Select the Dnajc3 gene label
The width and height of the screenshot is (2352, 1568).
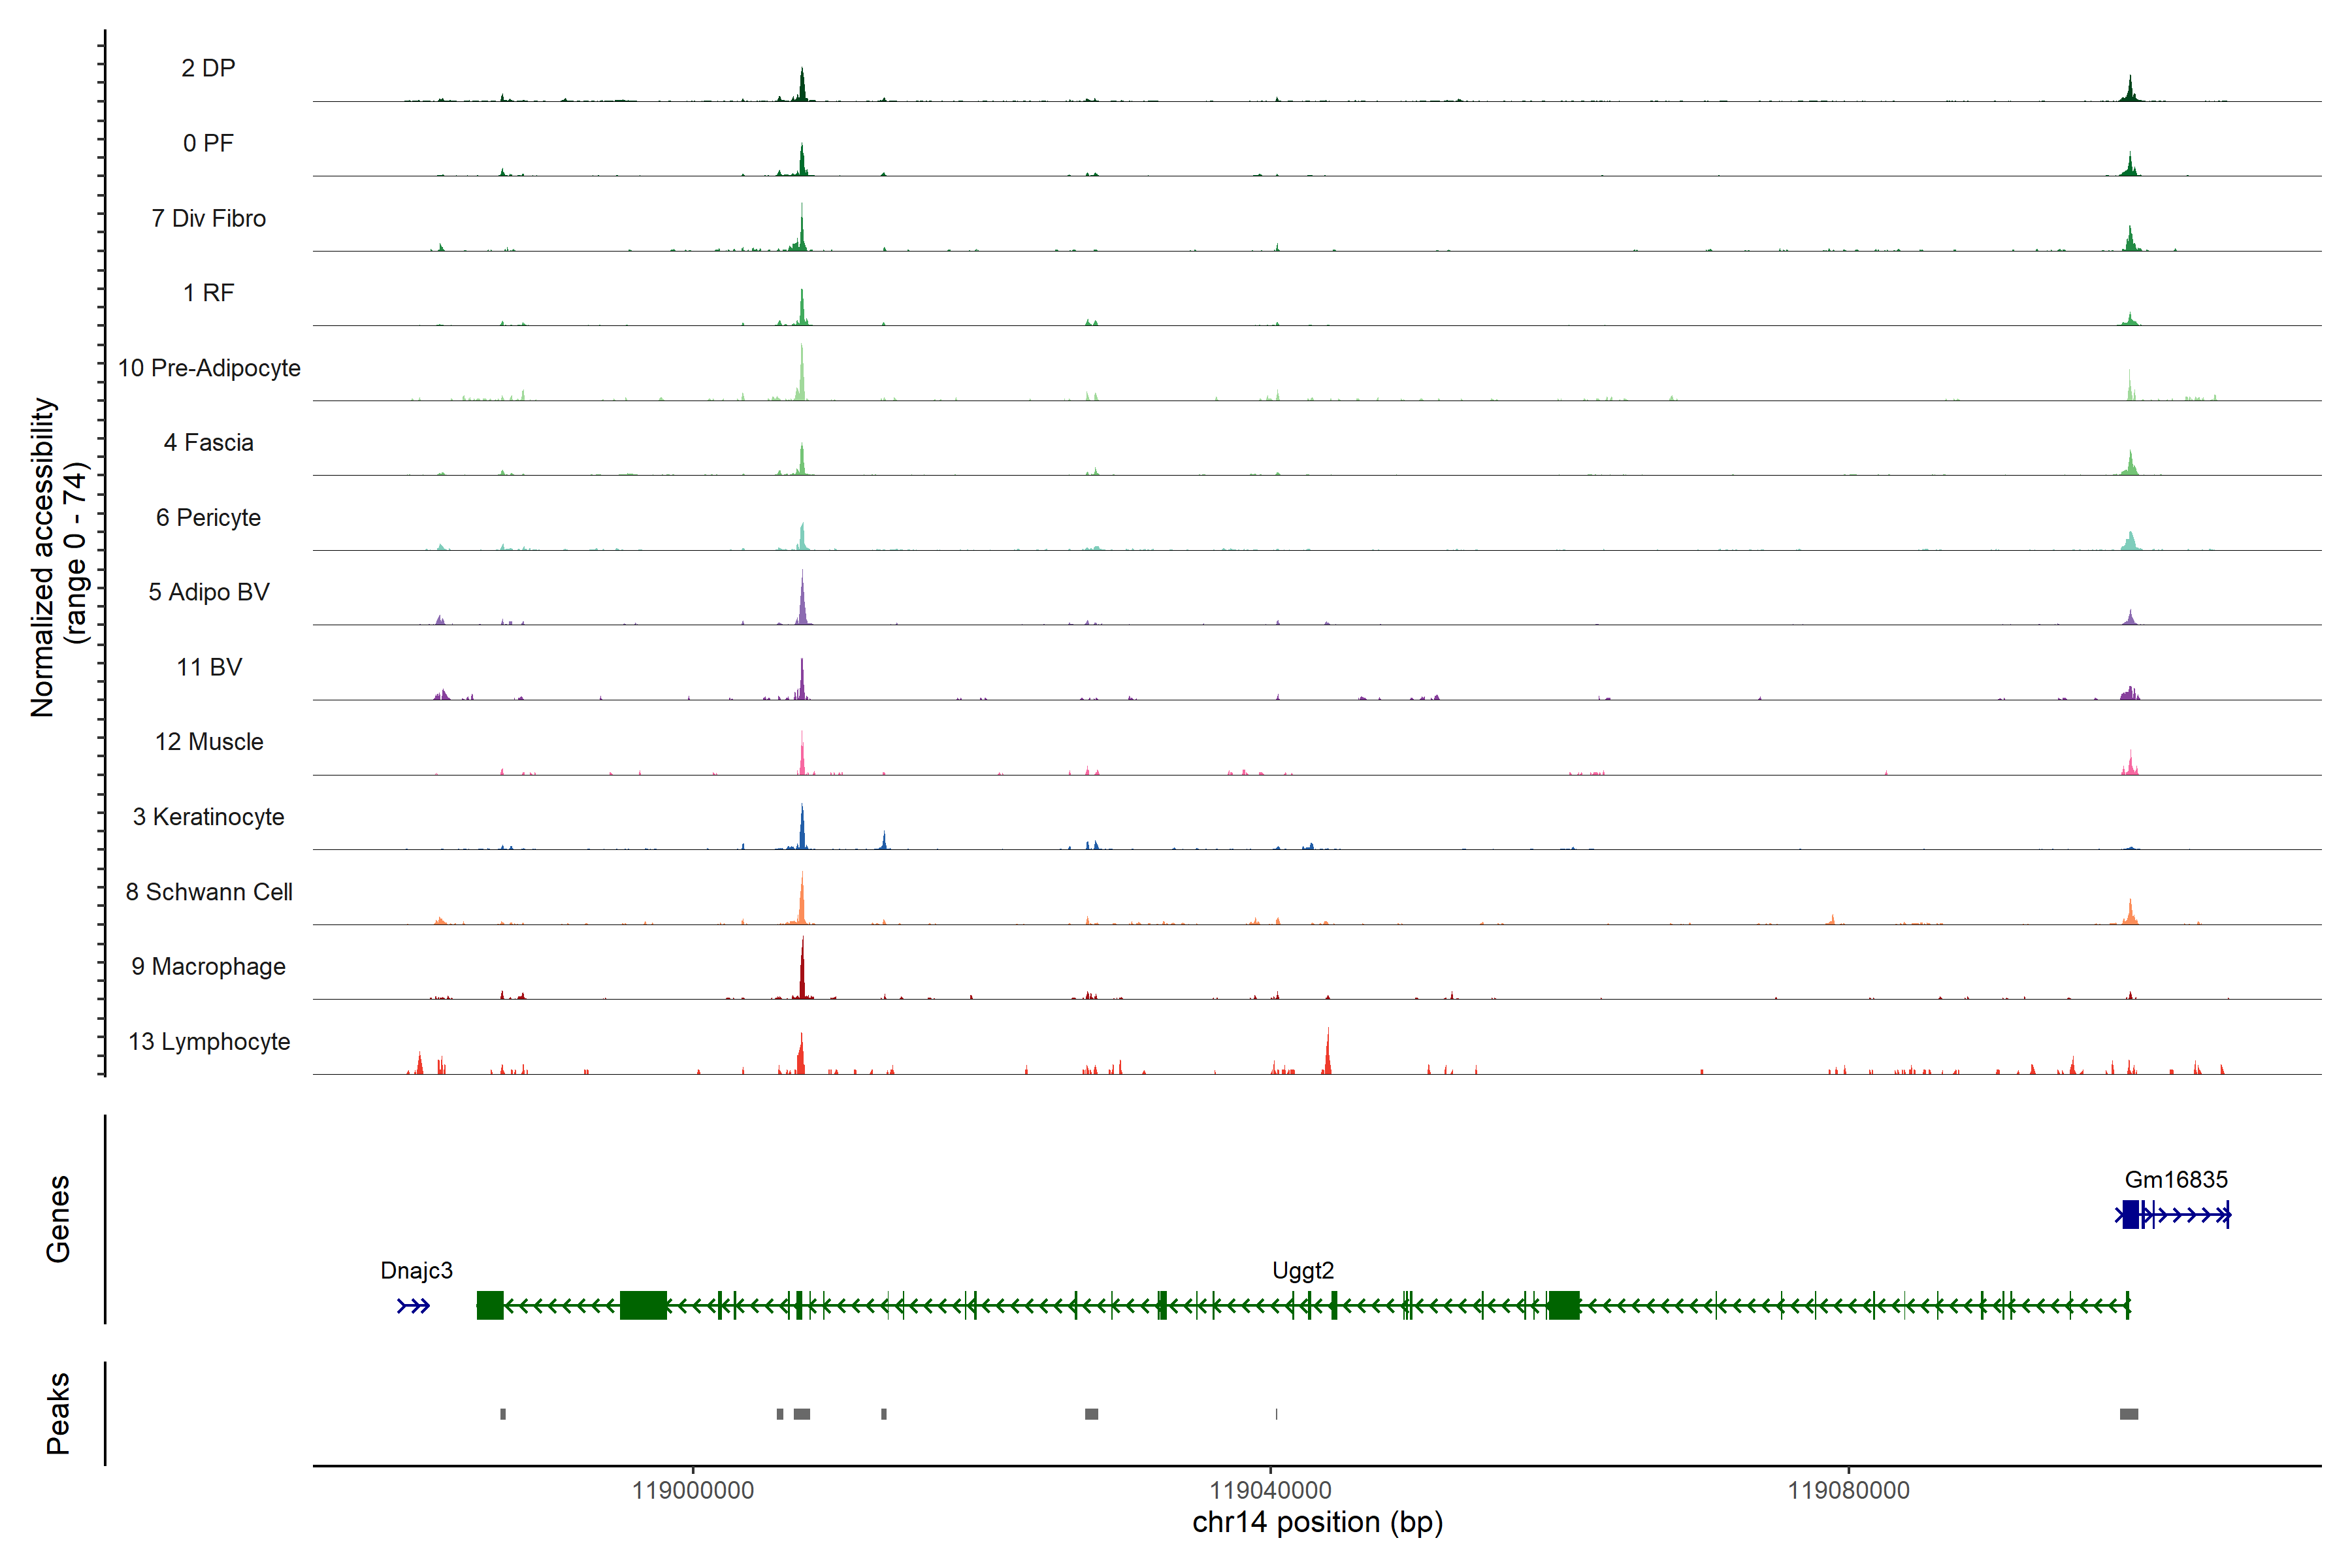416,1270
